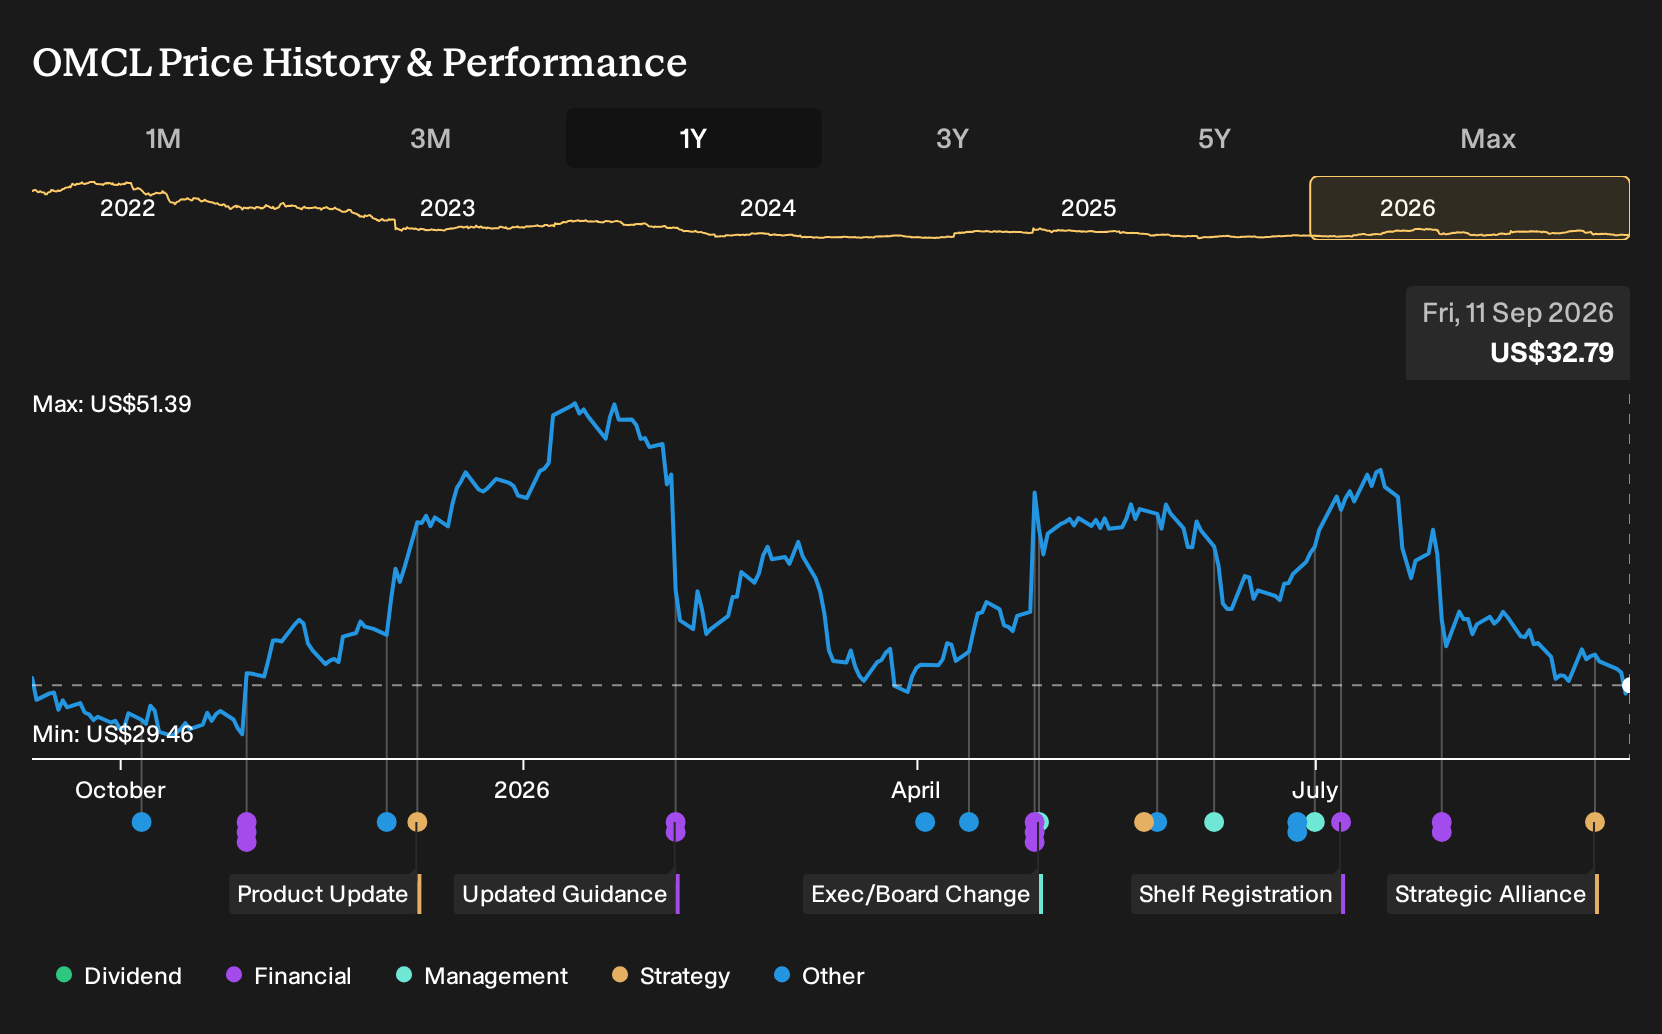This screenshot has width=1662, height=1034.
Task: Click blue marker touching the mid-chart orange Strategy marker
Action: tap(1159, 822)
